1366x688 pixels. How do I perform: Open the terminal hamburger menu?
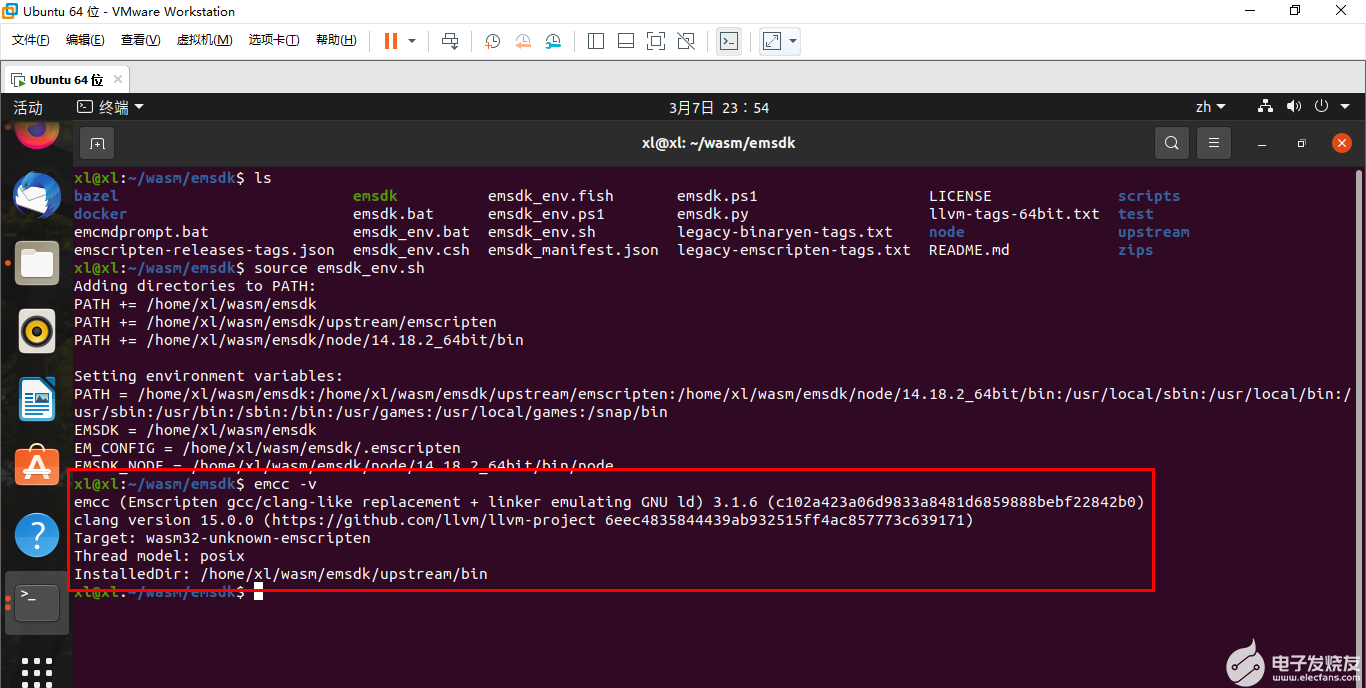point(1213,143)
